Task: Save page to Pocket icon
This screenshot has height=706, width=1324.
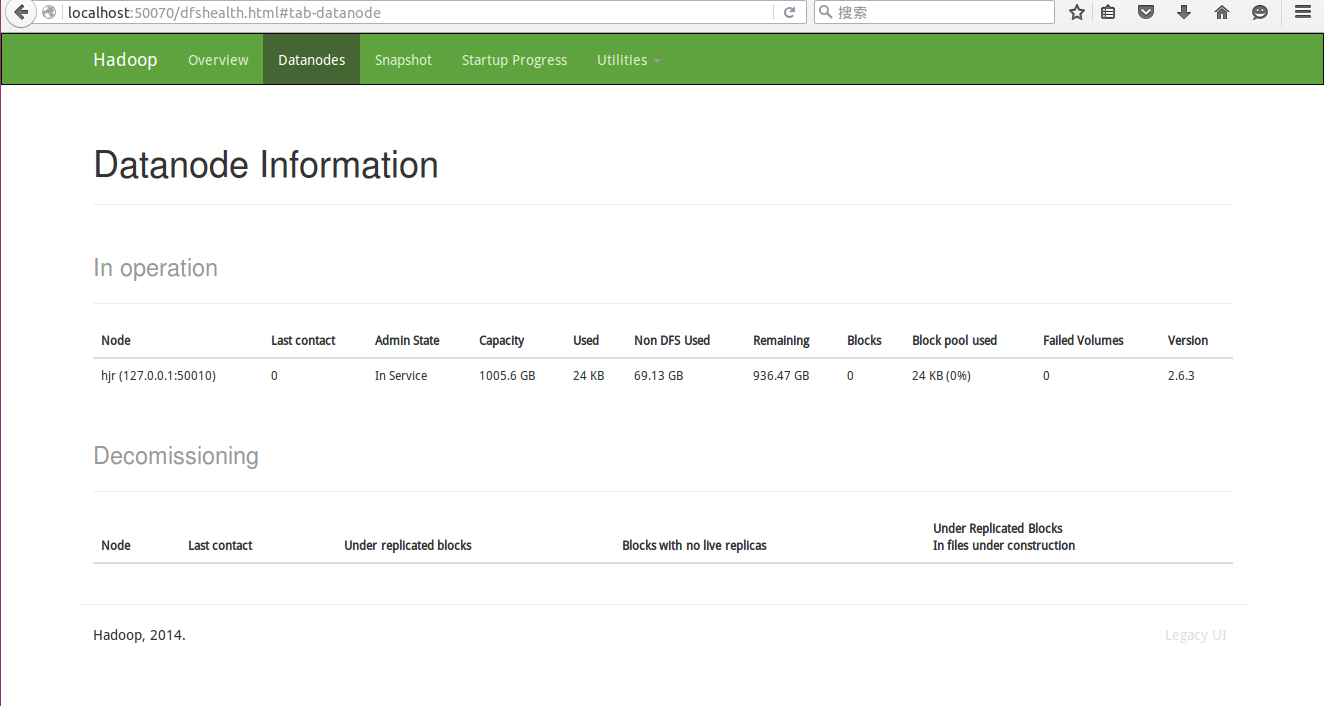Action: (x=1146, y=13)
